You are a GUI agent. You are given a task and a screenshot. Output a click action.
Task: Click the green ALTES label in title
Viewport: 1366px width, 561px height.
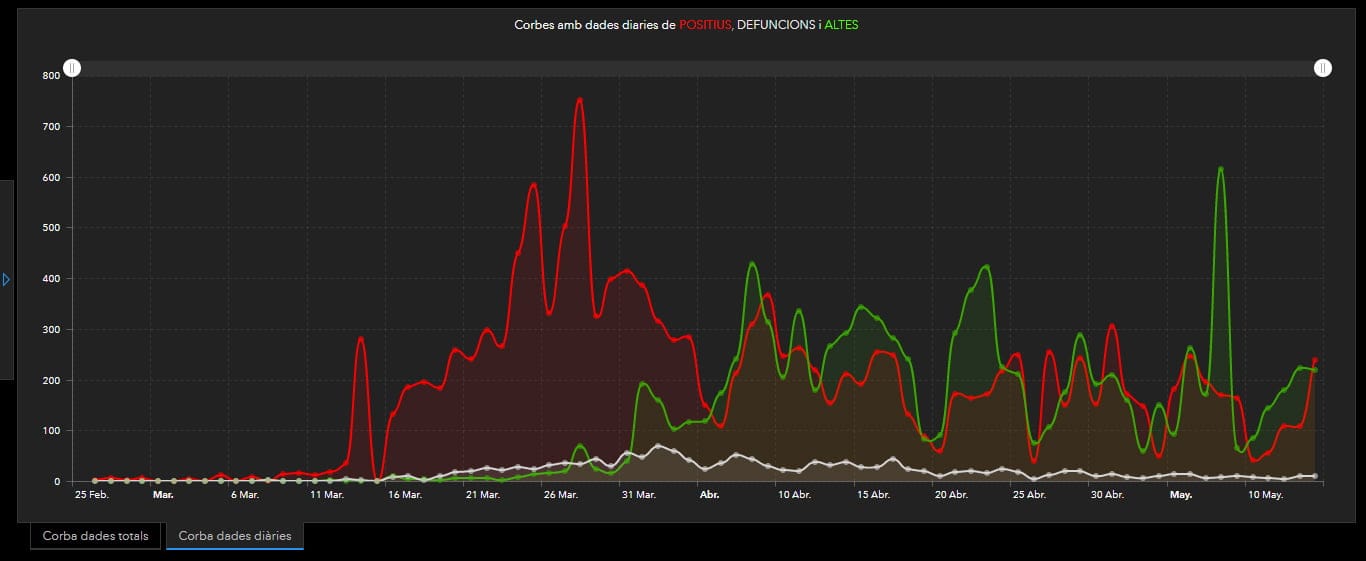click(840, 24)
